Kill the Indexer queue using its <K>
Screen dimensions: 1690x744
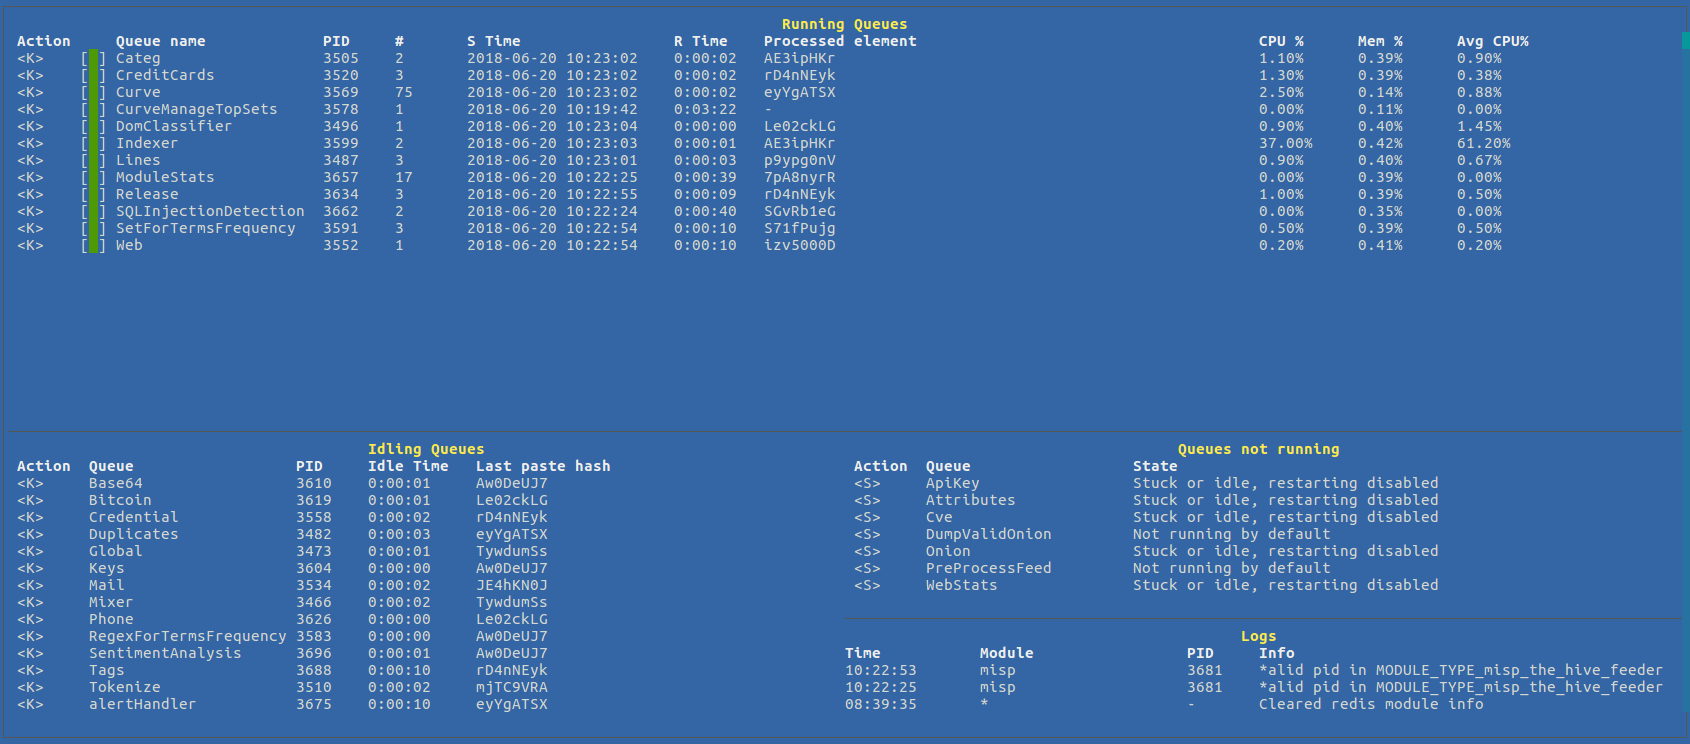[30, 143]
